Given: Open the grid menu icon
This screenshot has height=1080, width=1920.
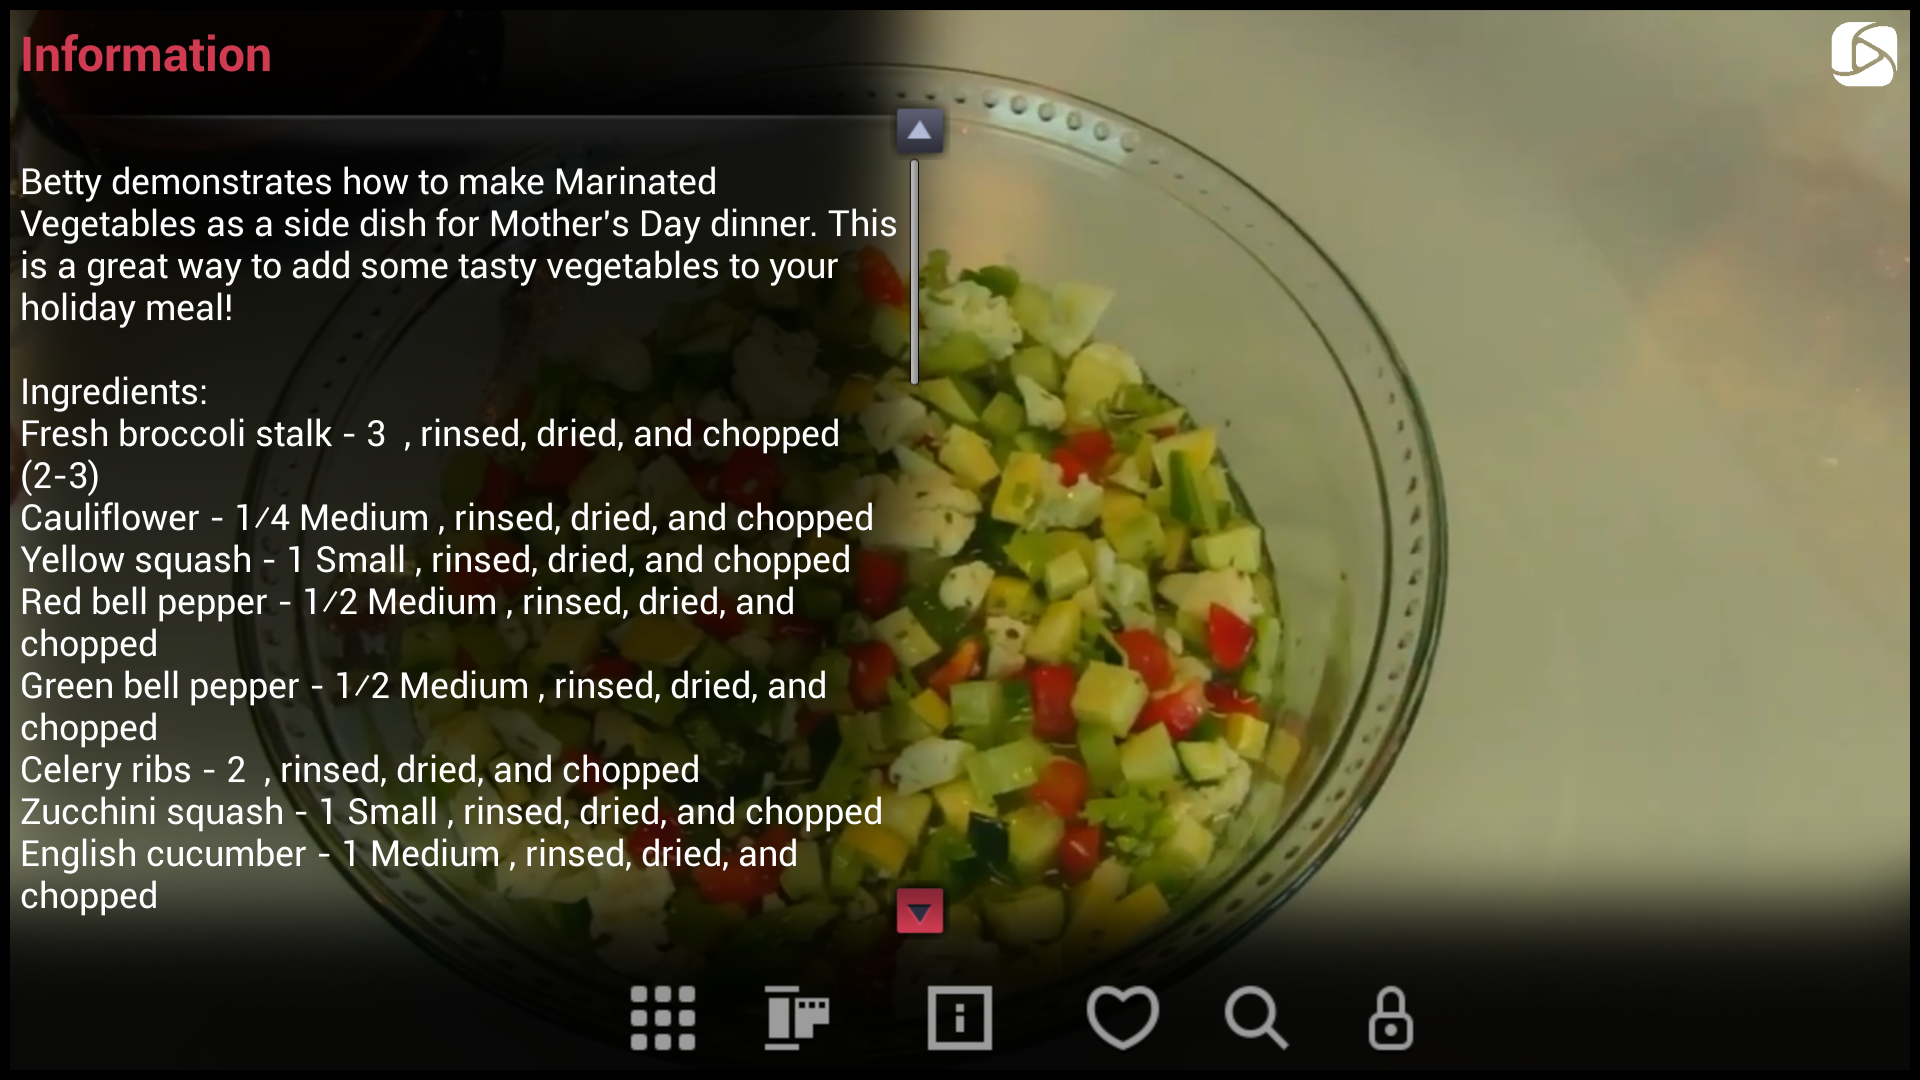Looking at the screenshot, I should 662,1018.
